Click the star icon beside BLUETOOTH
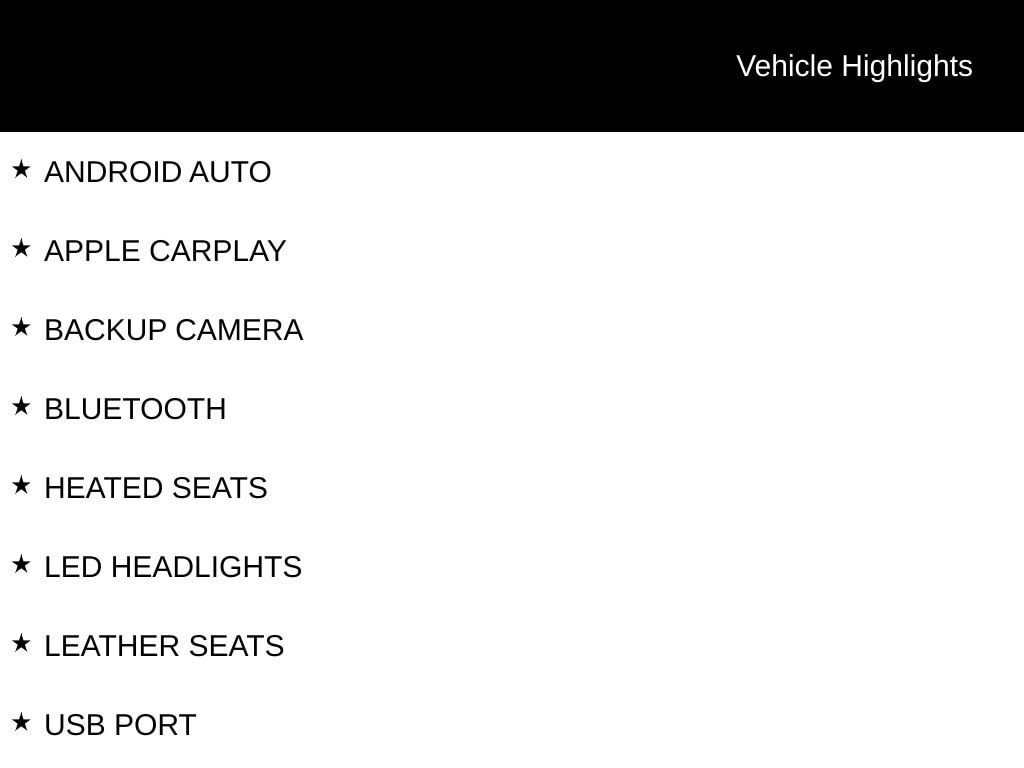 coord(21,406)
